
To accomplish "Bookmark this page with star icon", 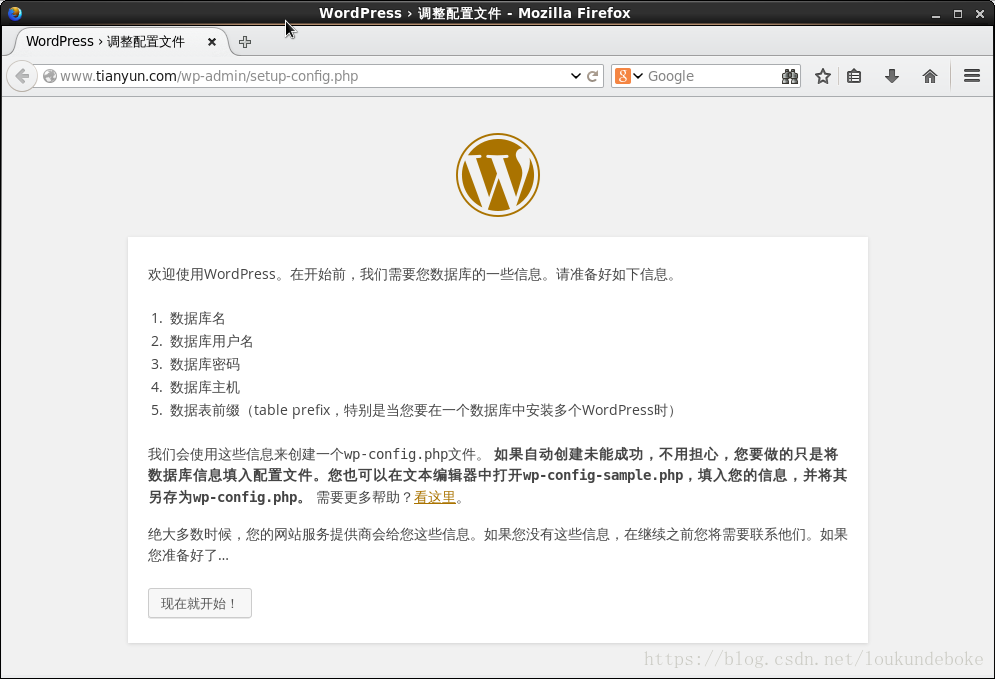I will click(823, 76).
